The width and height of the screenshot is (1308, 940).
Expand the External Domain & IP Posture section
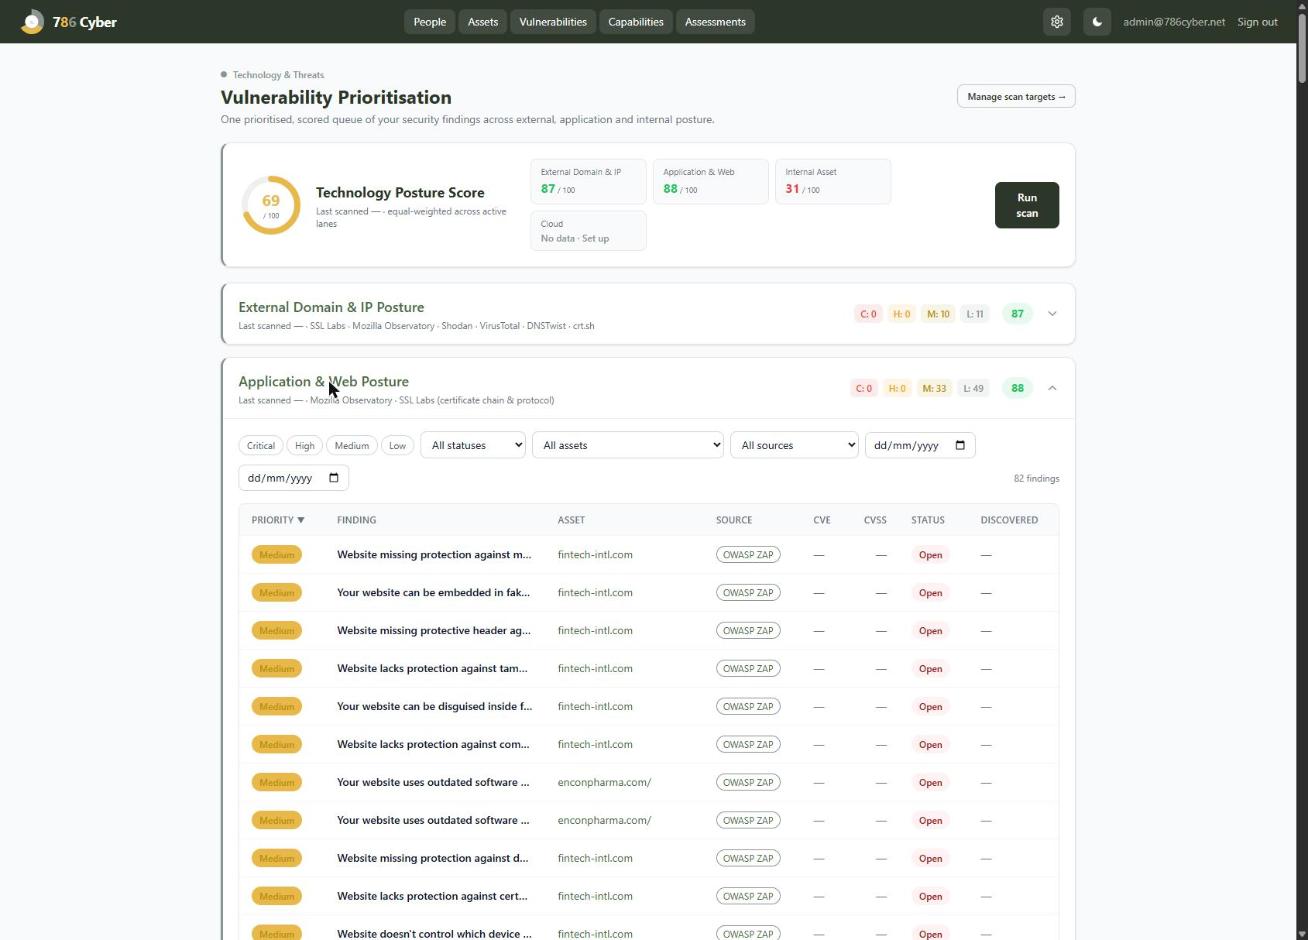(1052, 314)
